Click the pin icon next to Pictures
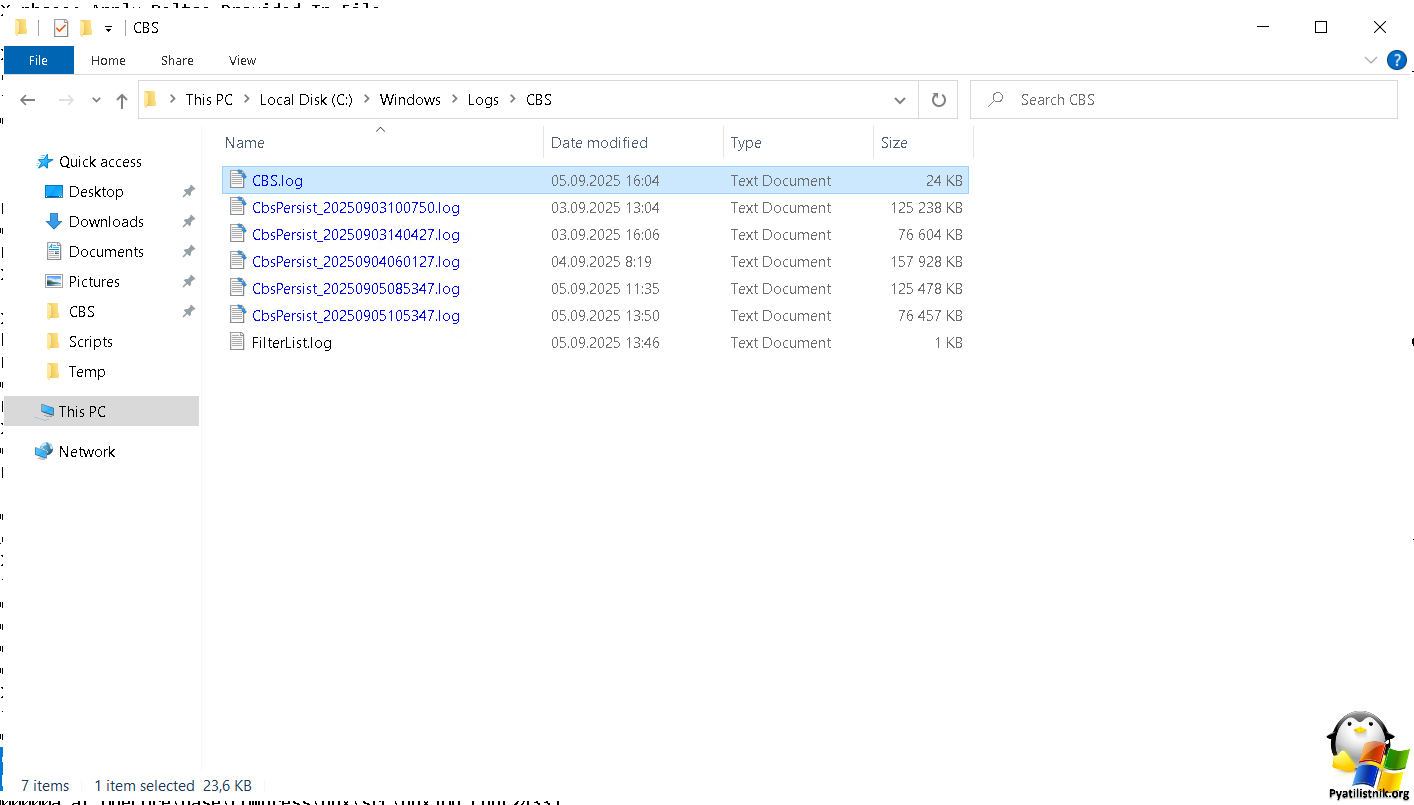The width and height of the screenshot is (1414, 805). pos(188,282)
